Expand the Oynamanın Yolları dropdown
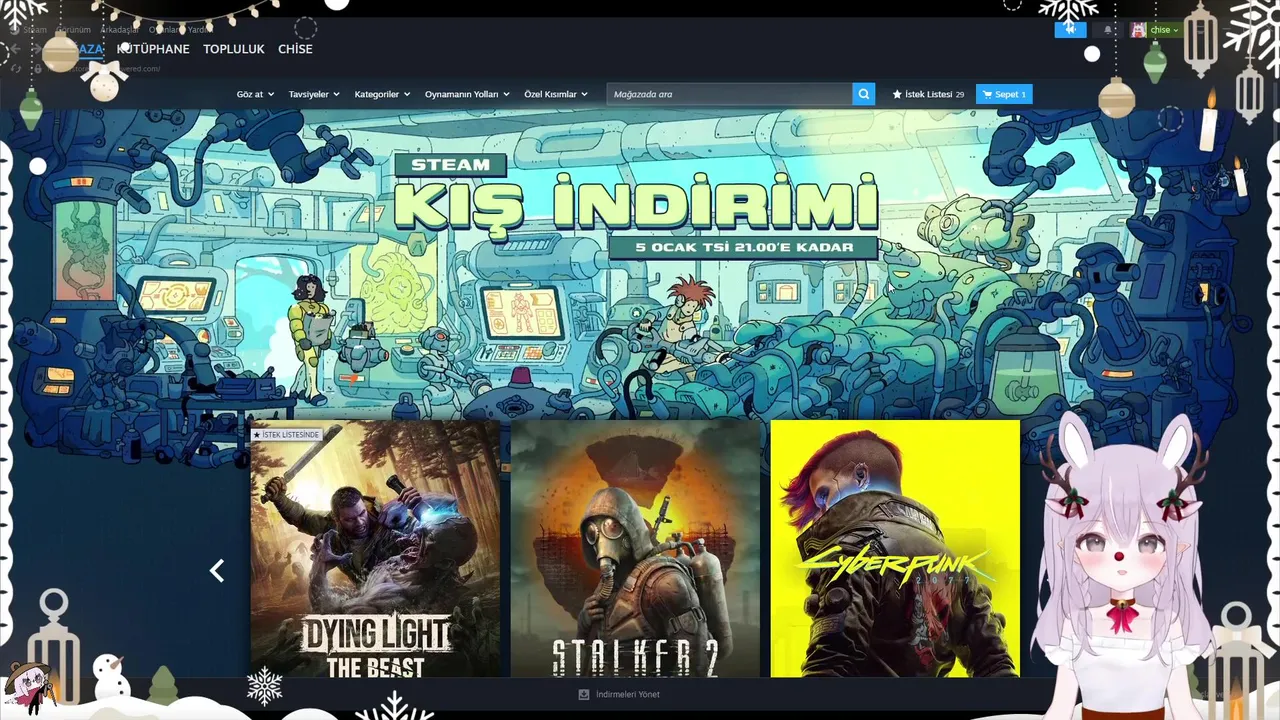Image resolution: width=1280 pixels, height=720 pixels. tap(467, 94)
